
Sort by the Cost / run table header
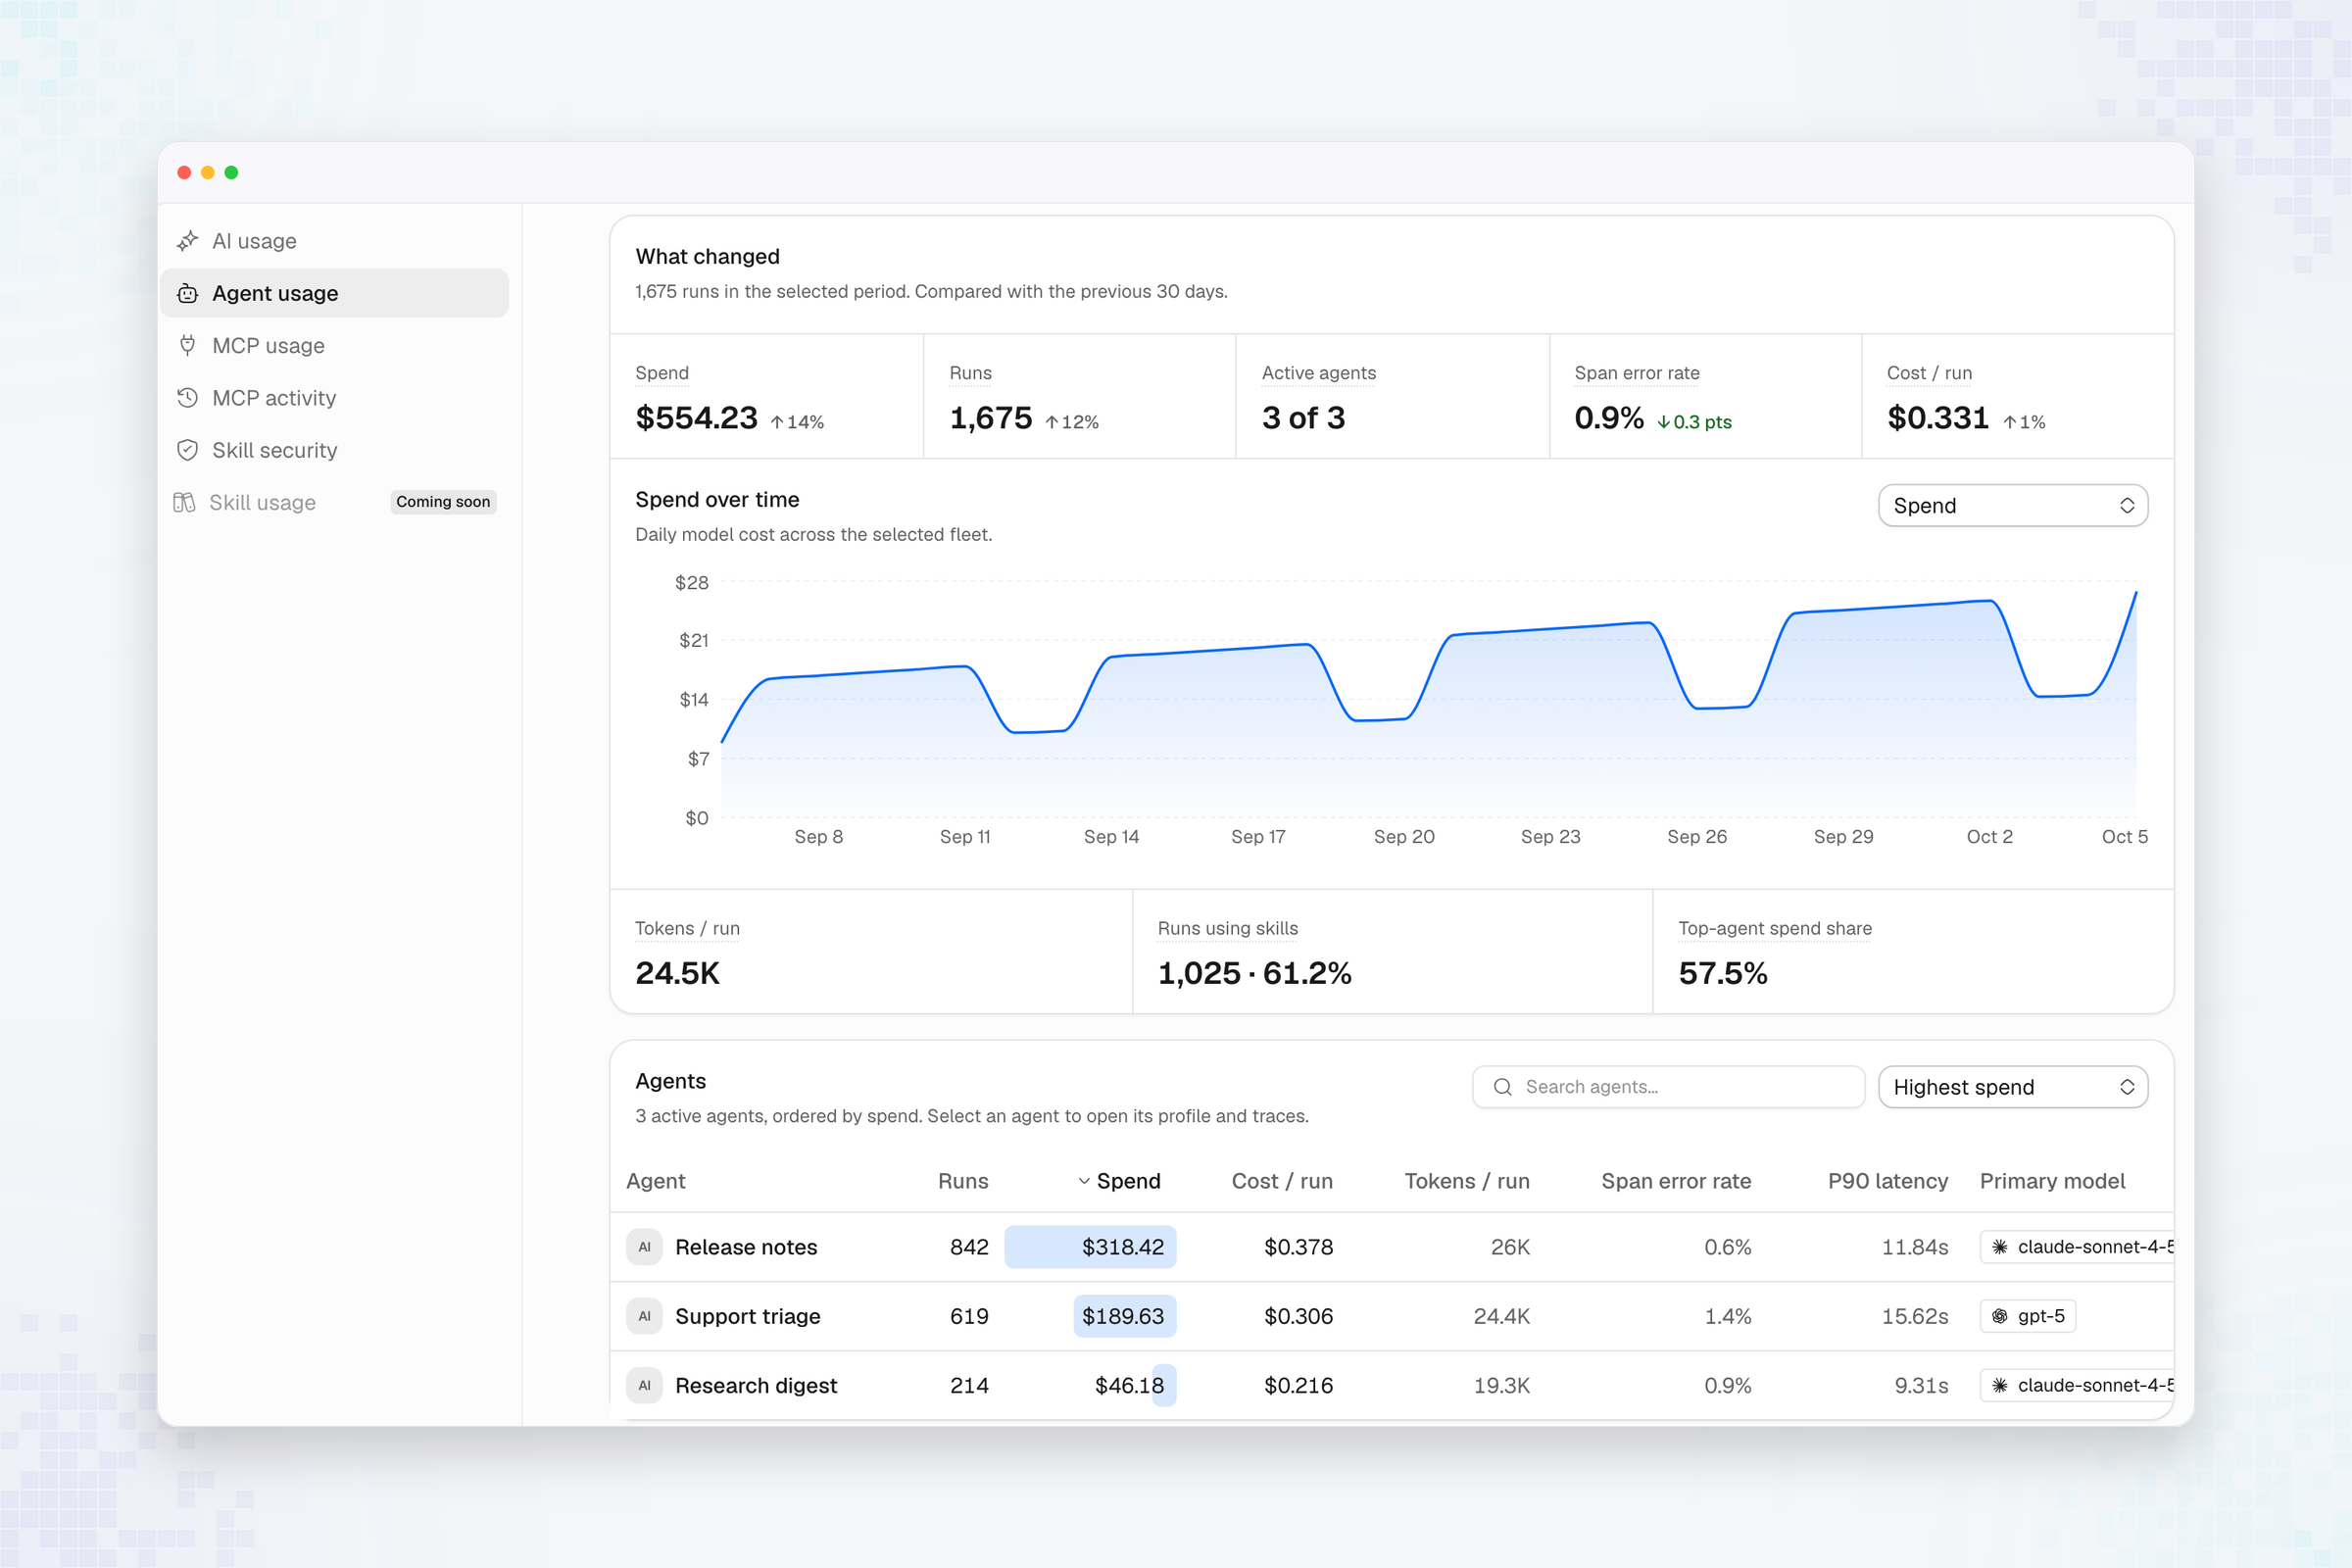(1282, 1181)
